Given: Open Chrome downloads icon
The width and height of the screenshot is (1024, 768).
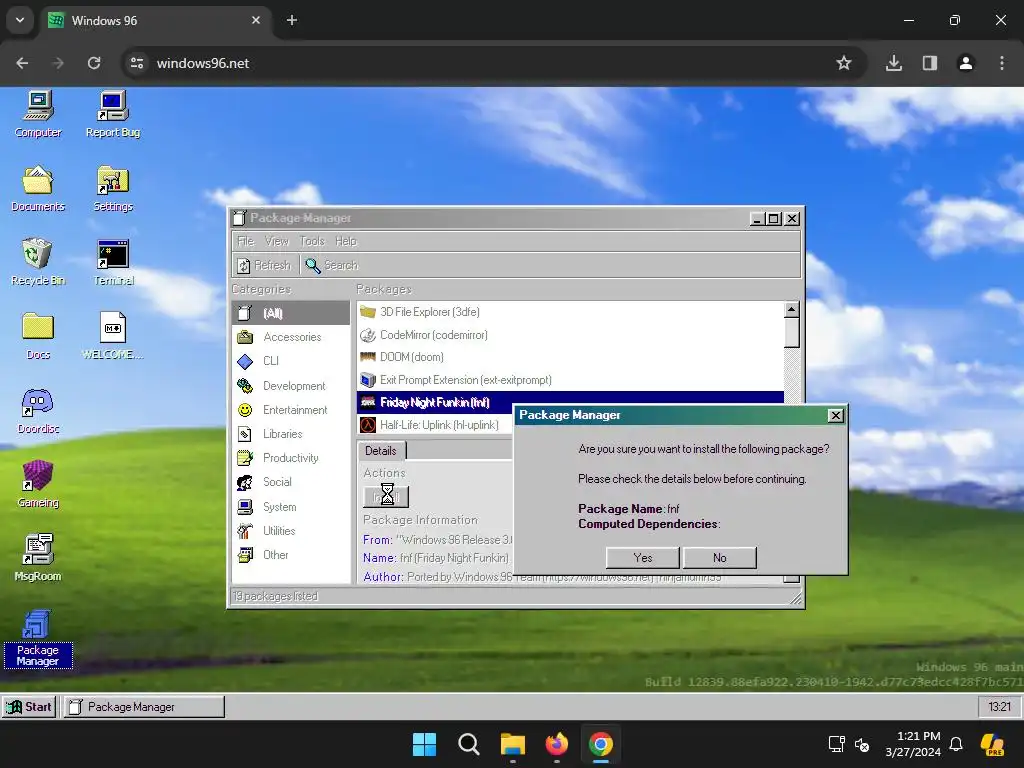Looking at the screenshot, I should (x=894, y=63).
